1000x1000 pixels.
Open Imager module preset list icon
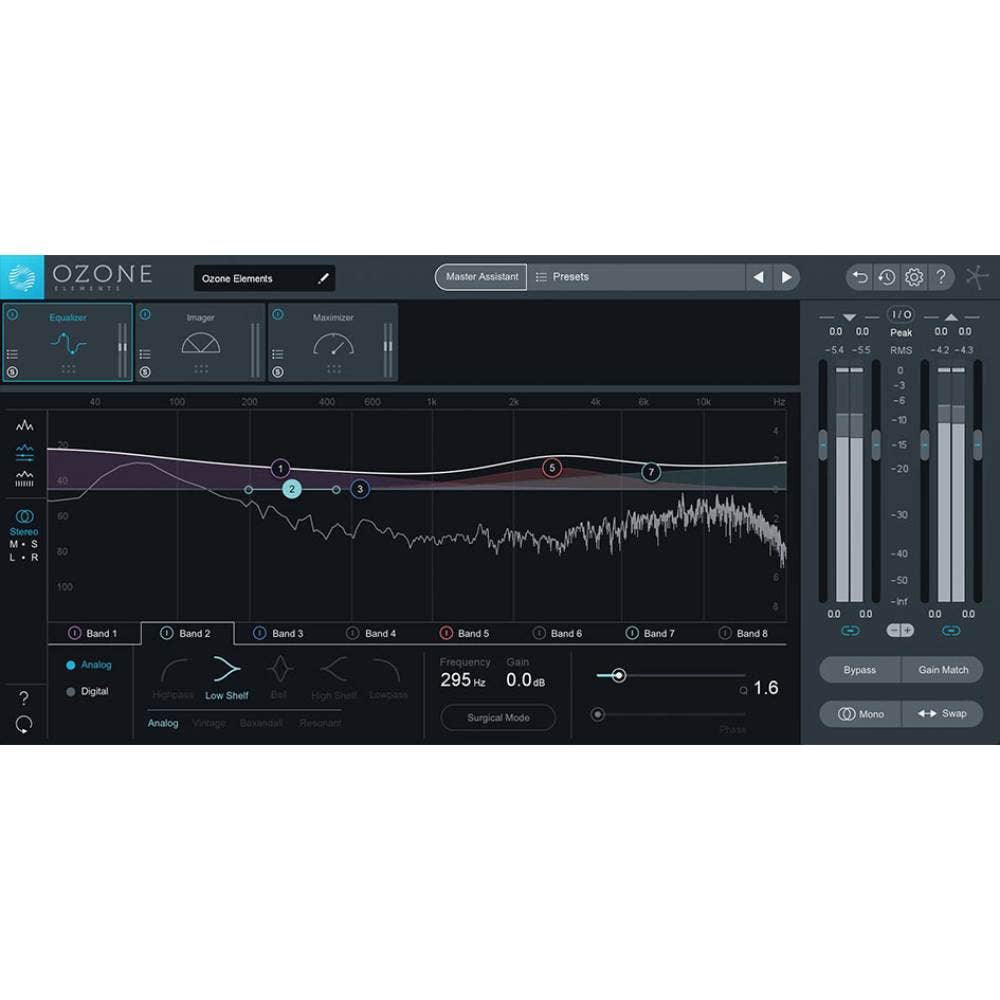pyautogui.click(x=145, y=353)
